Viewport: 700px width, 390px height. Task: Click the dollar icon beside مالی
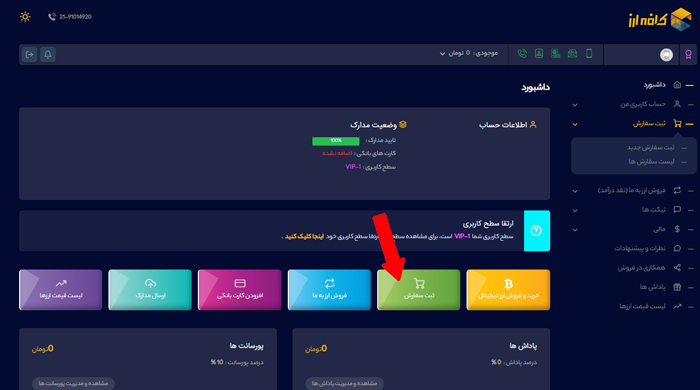point(677,229)
